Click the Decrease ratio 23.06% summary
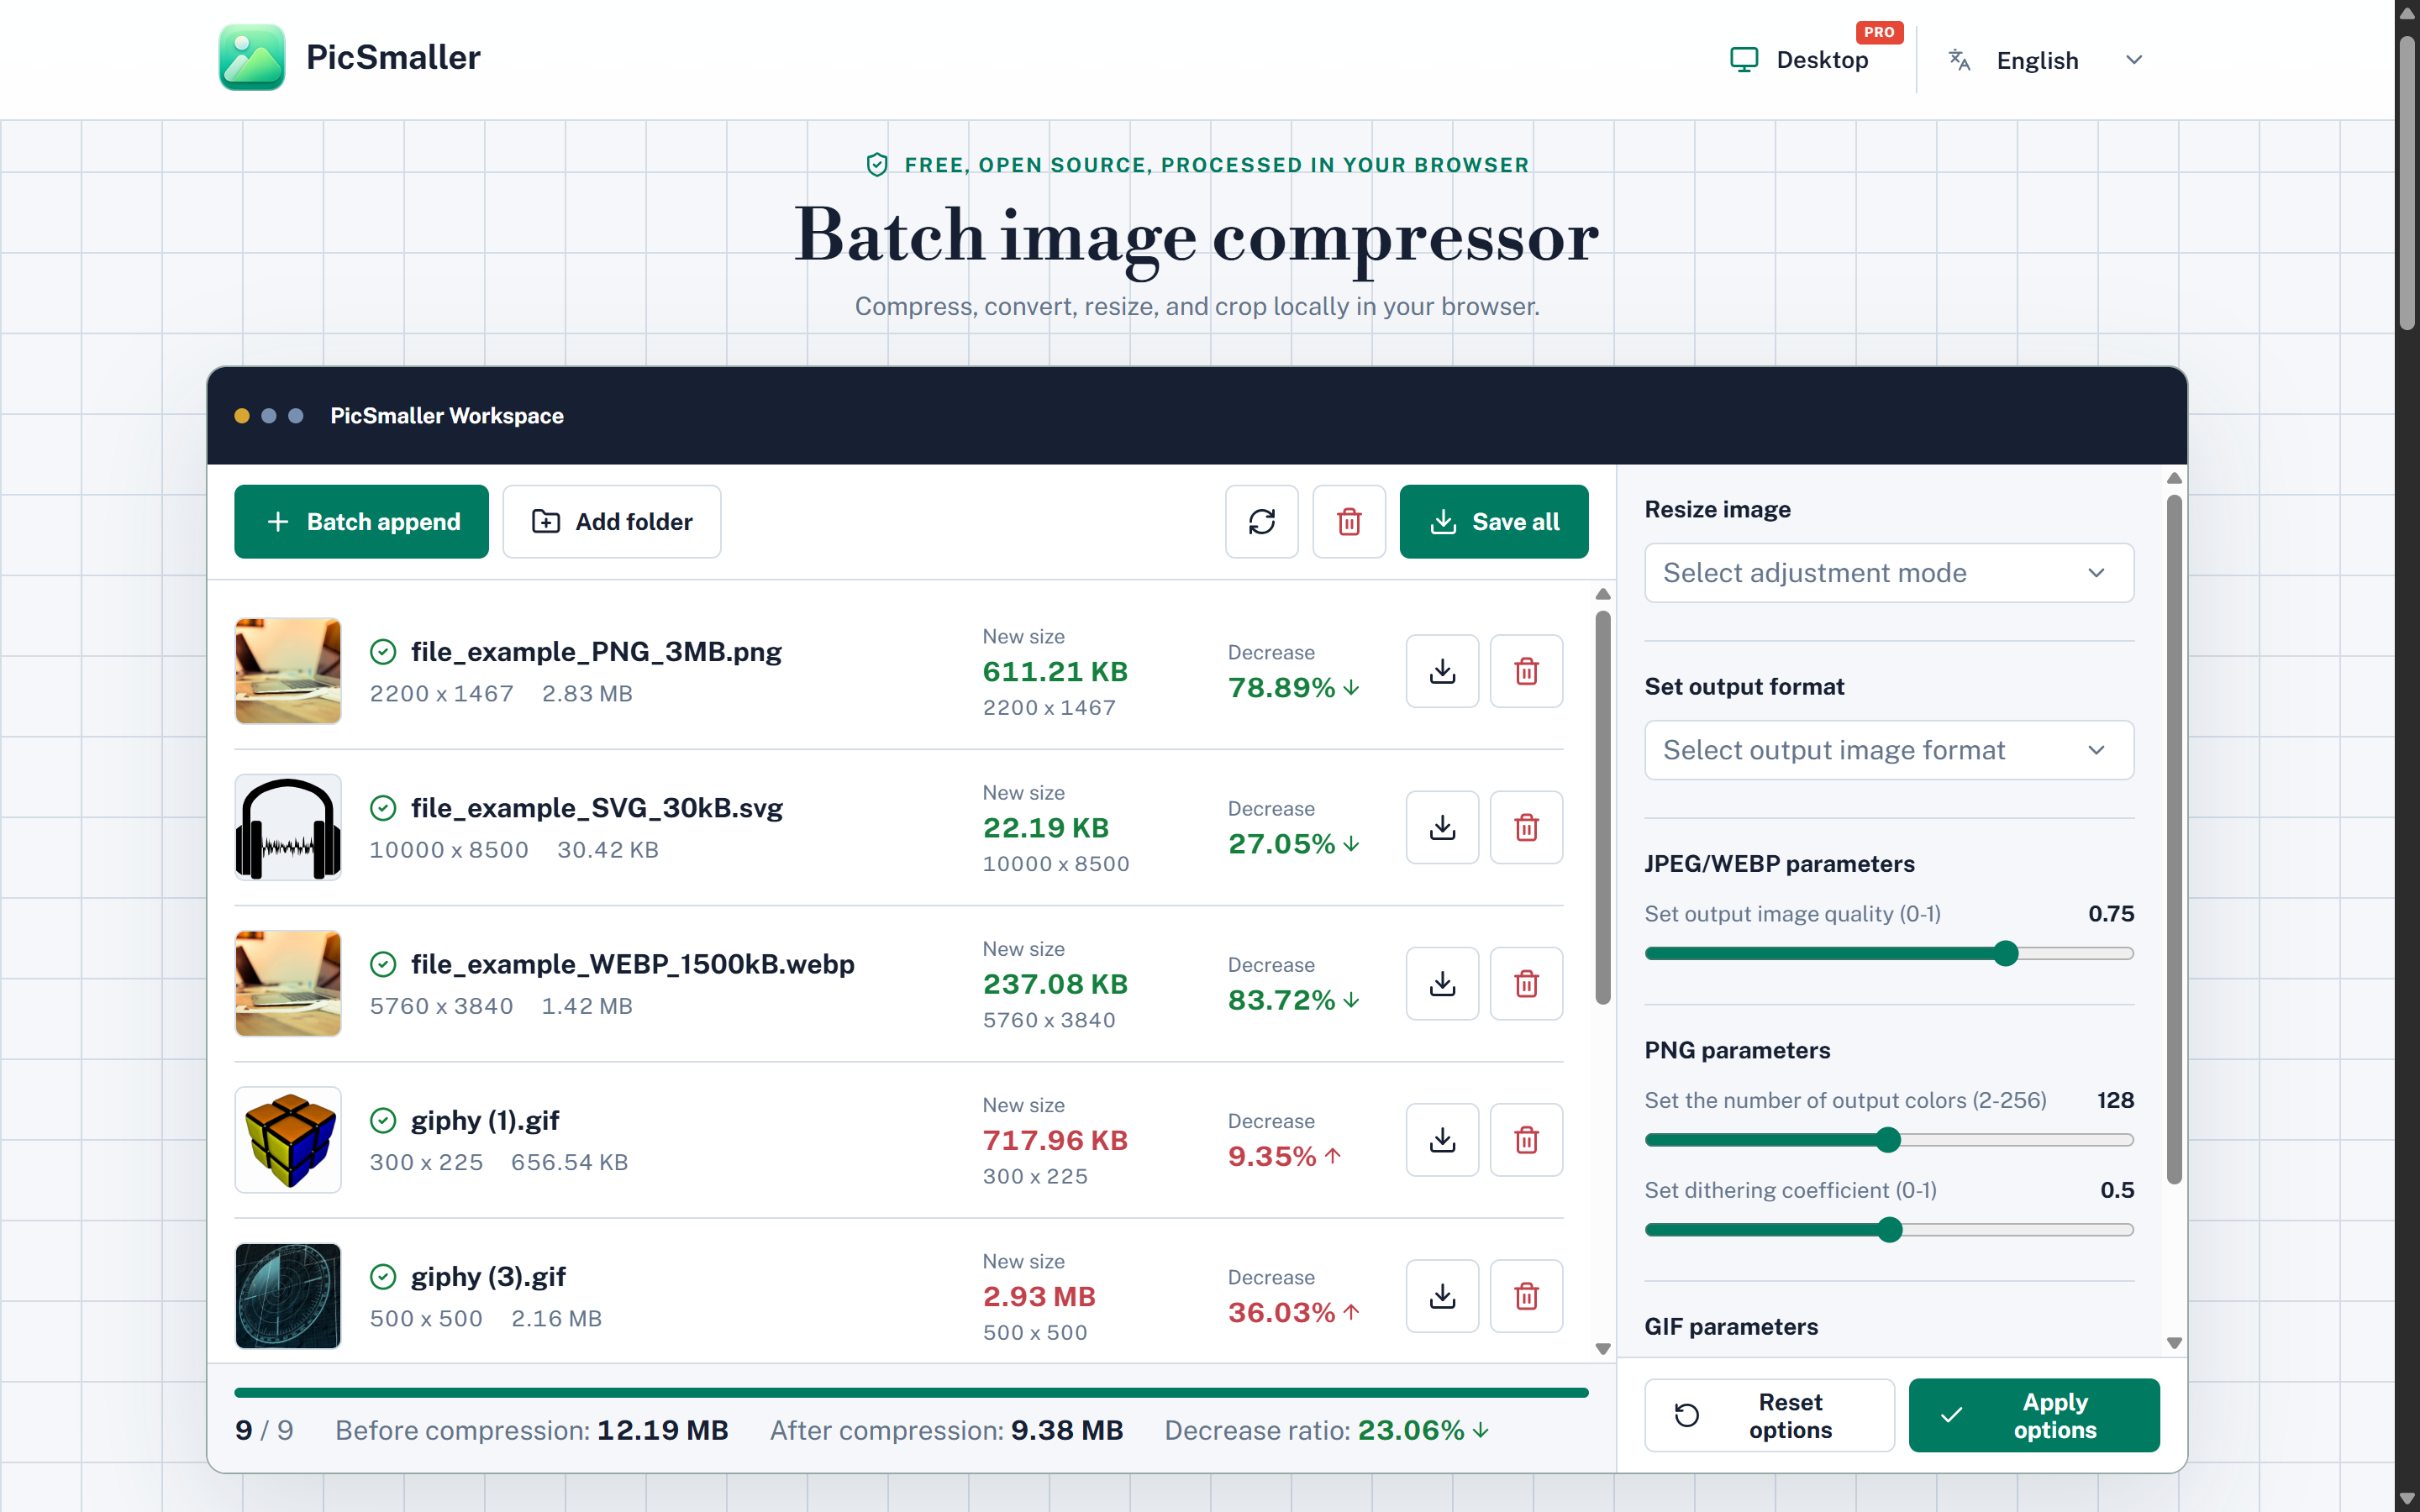The width and height of the screenshot is (2420, 1512). (1327, 1430)
